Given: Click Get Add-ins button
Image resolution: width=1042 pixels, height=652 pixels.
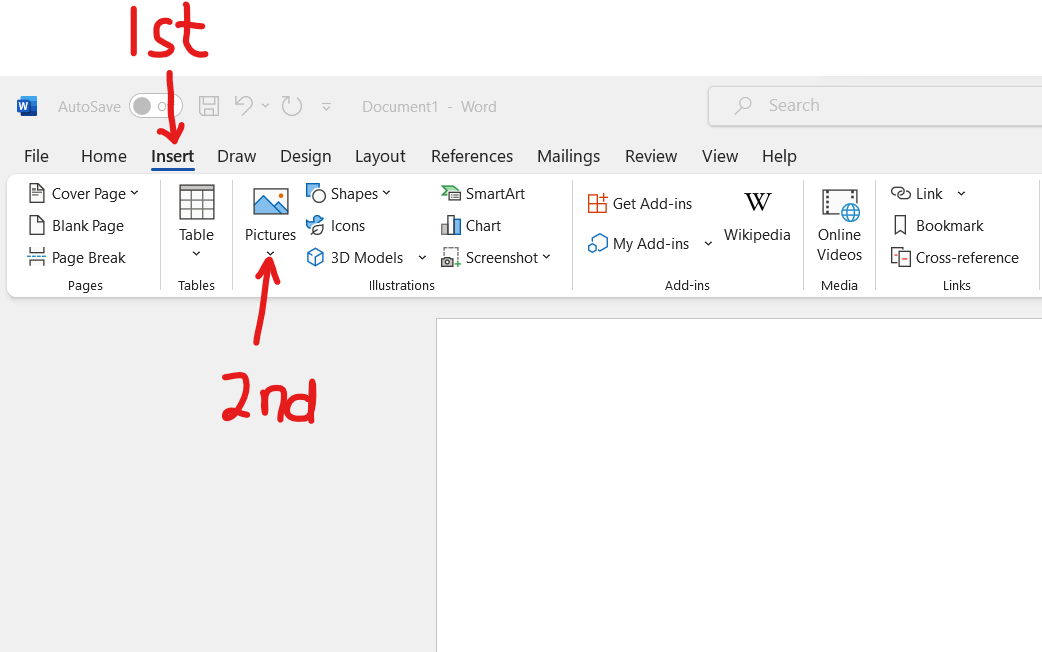Looking at the screenshot, I should 640,204.
